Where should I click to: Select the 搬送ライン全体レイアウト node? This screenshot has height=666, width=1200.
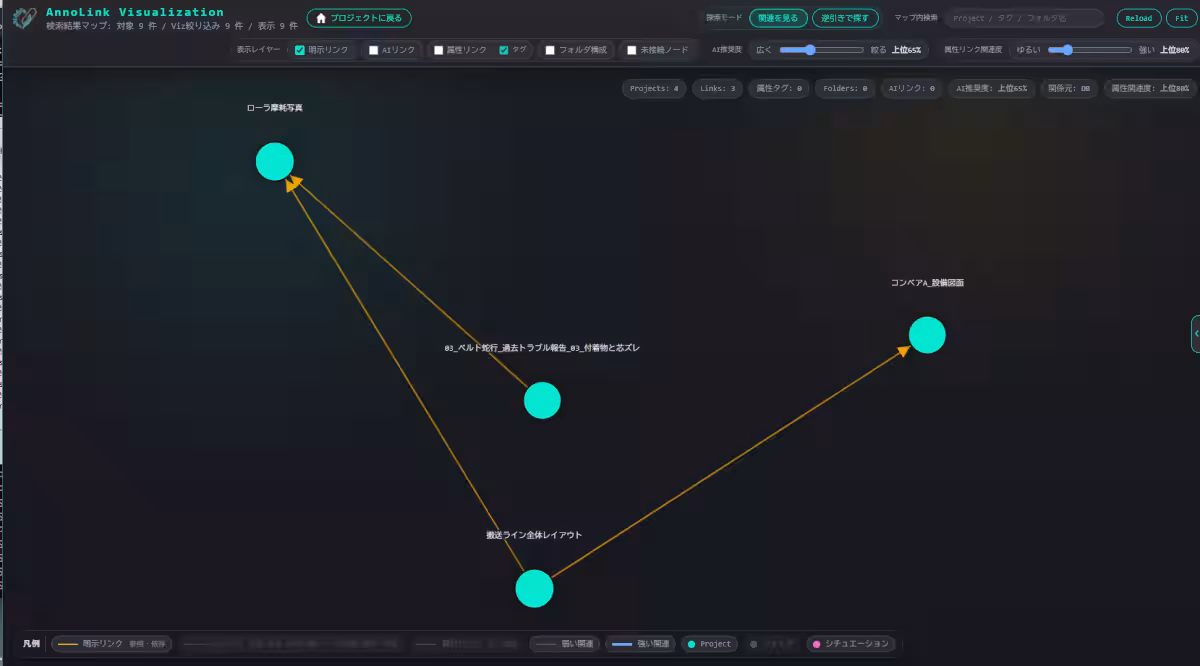[x=534, y=589]
